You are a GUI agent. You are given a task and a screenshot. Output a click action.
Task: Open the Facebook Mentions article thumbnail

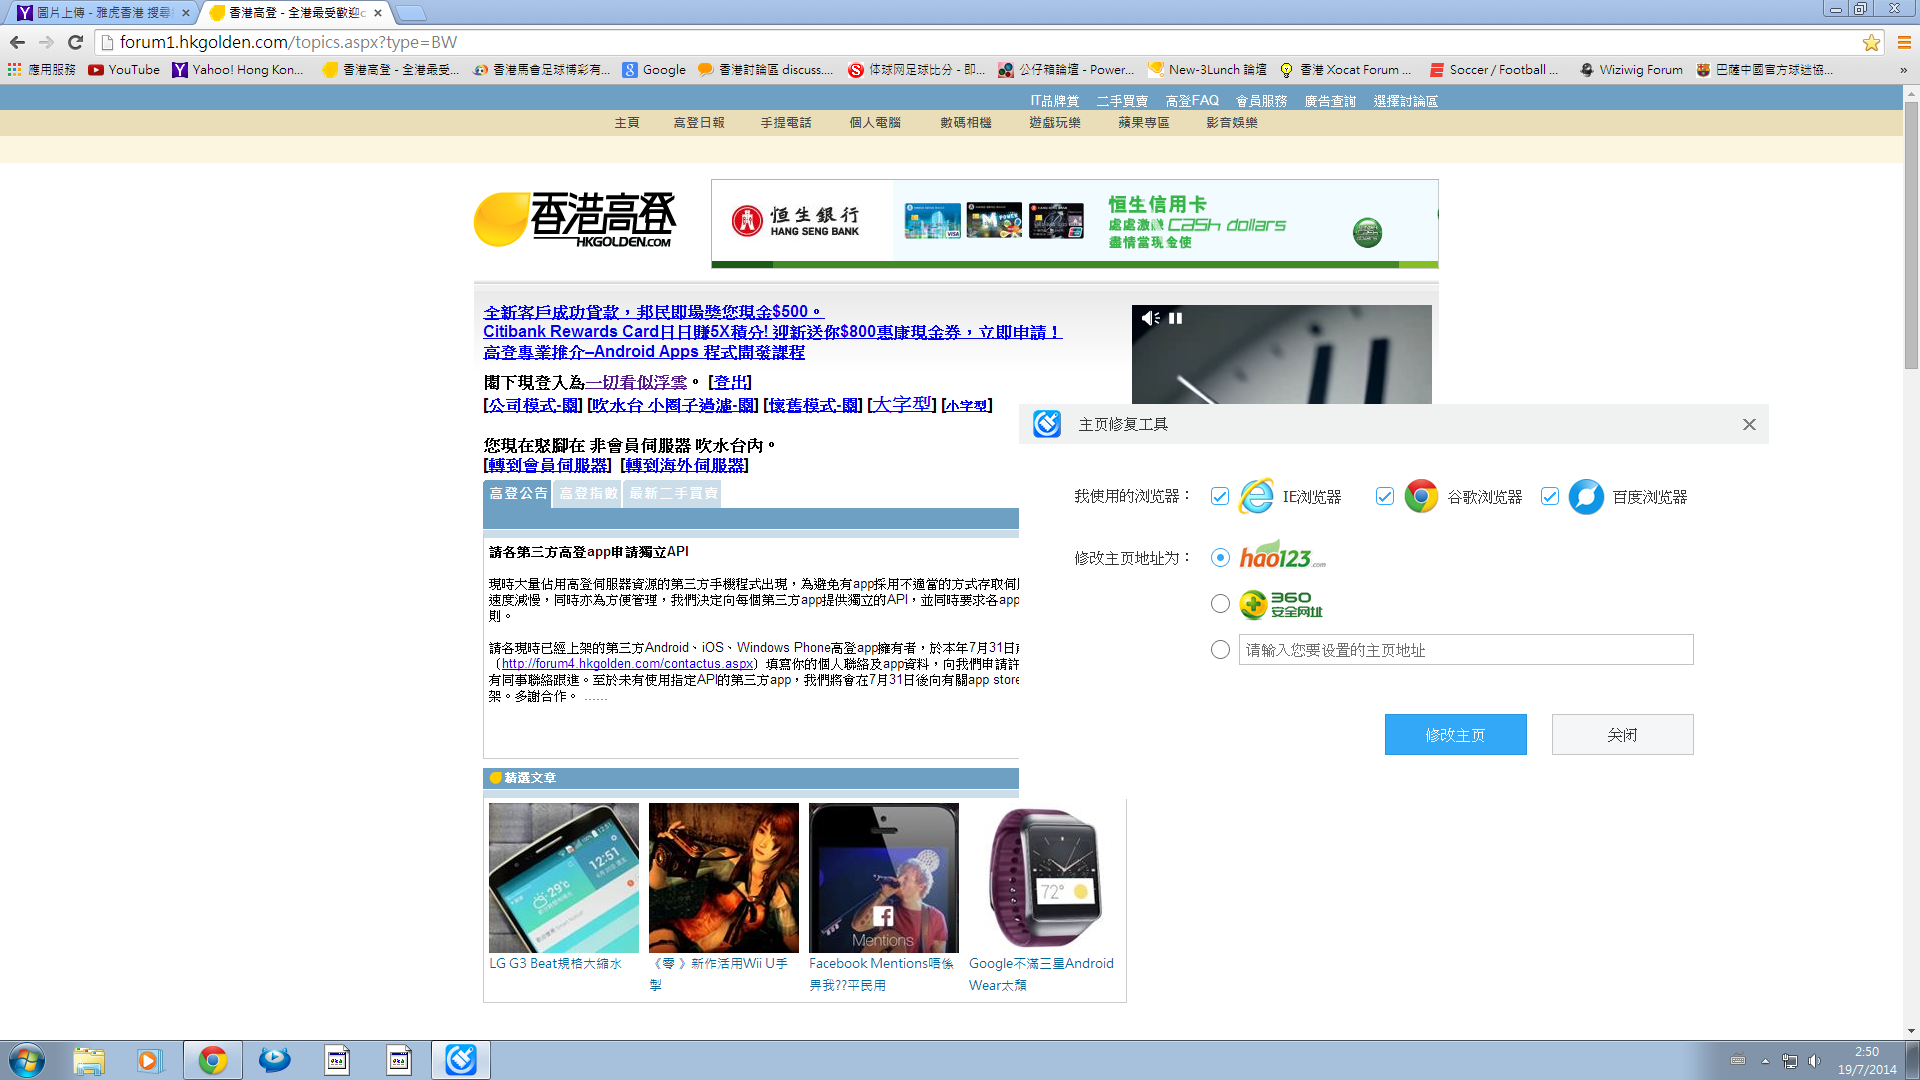[x=883, y=877]
